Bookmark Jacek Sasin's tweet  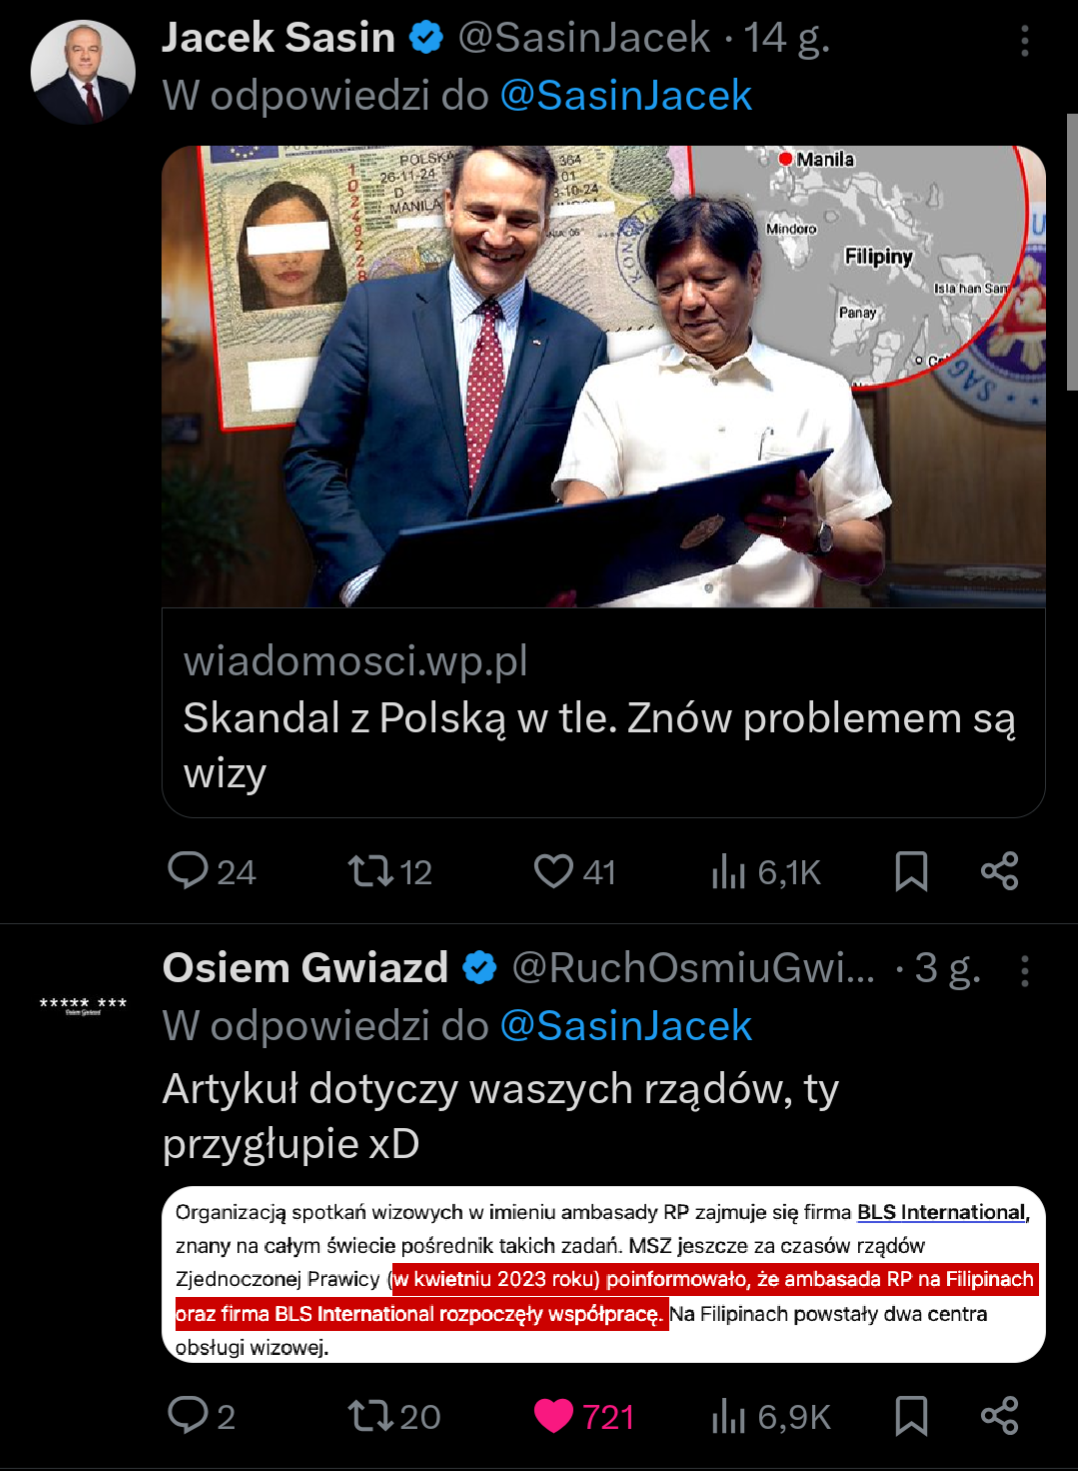point(911,871)
